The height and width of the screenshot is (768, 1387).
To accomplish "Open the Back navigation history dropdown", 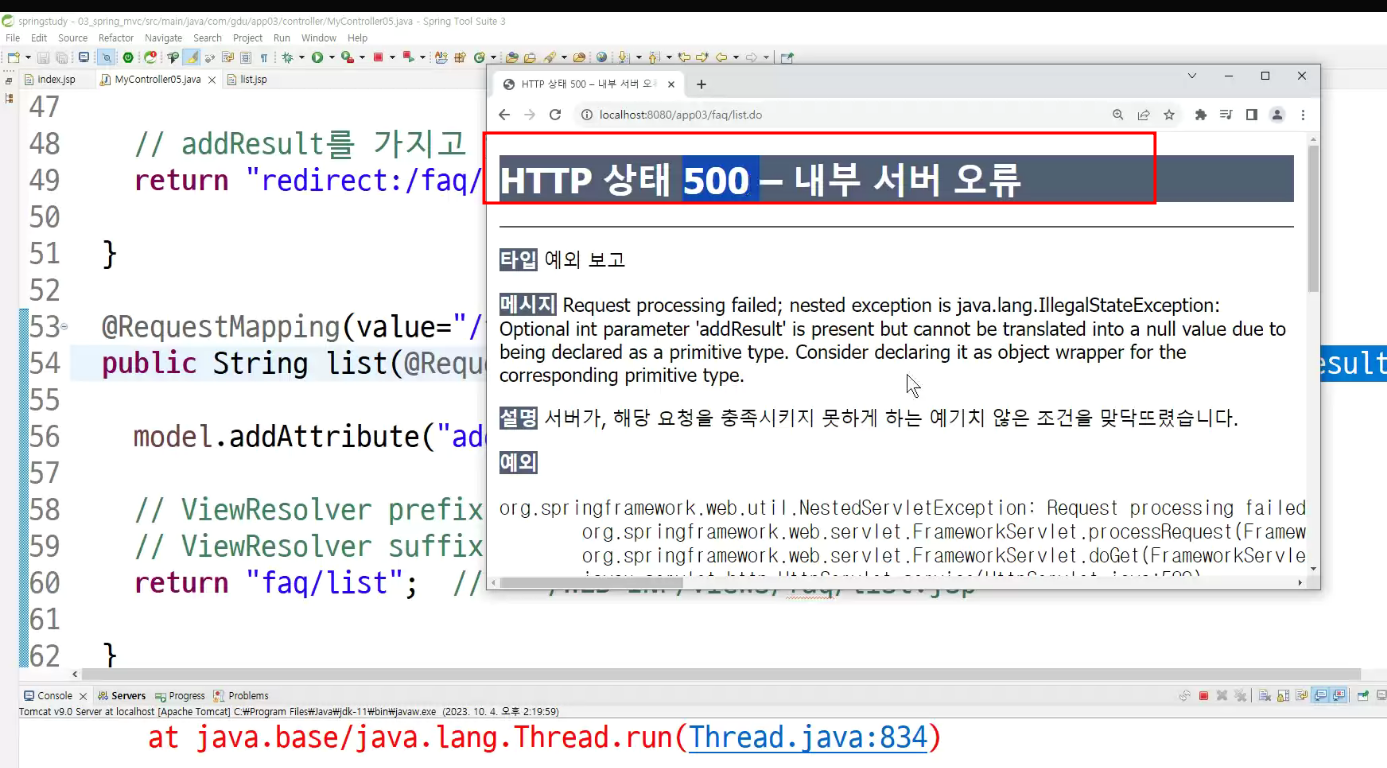I will pos(735,58).
